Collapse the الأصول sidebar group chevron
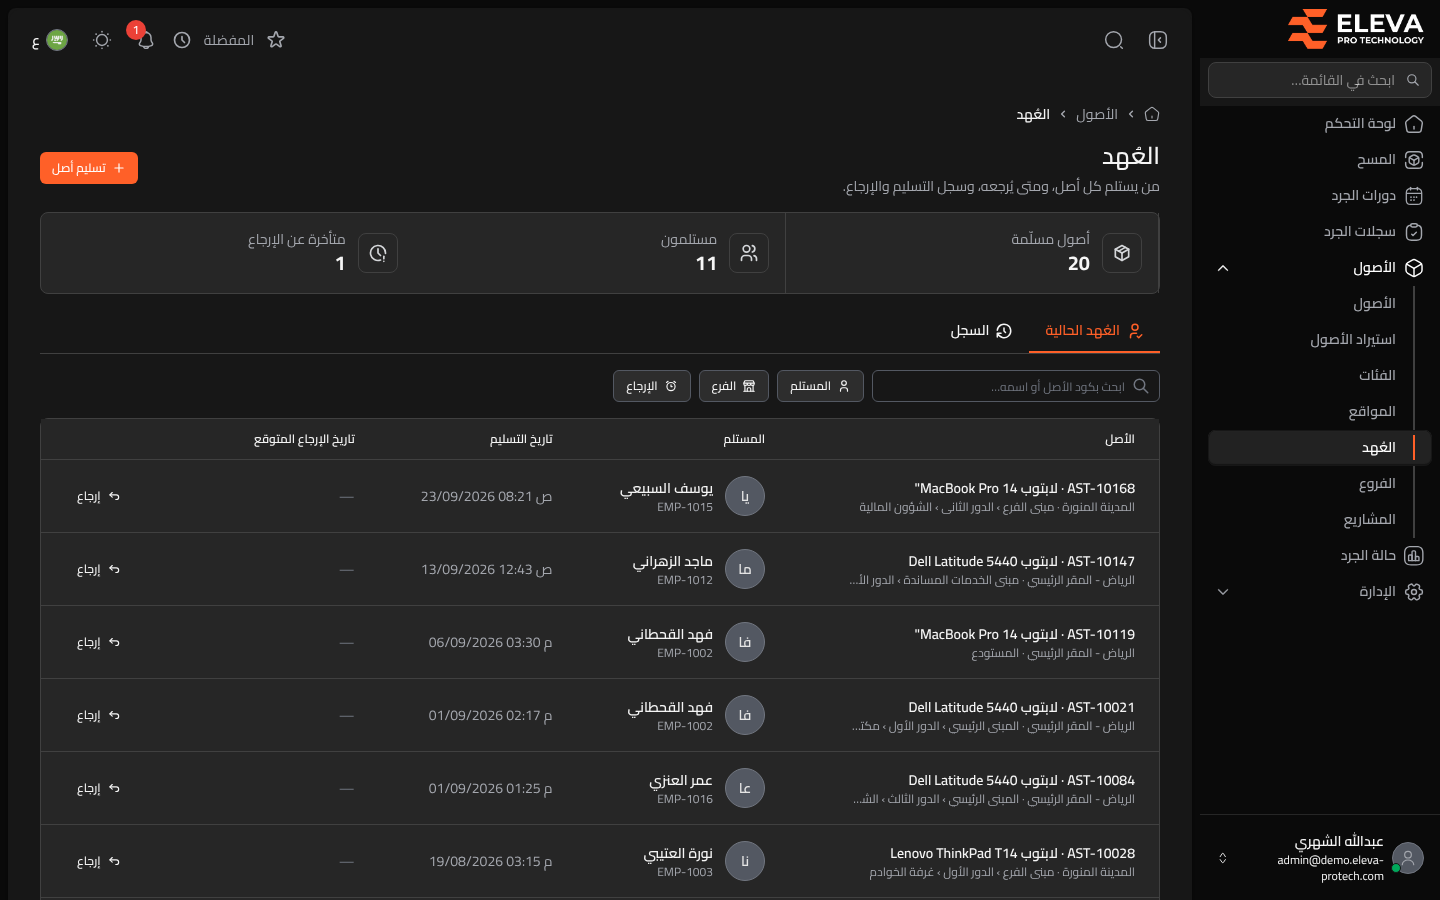This screenshot has height=900, width=1440. (1223, 268)
